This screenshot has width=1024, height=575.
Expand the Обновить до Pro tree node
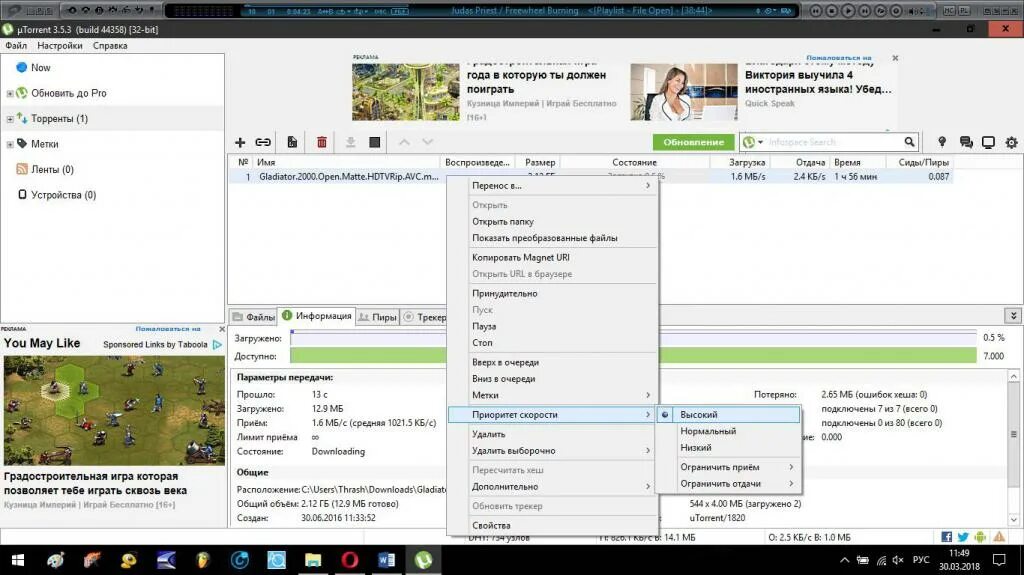[x=10, y=93]
